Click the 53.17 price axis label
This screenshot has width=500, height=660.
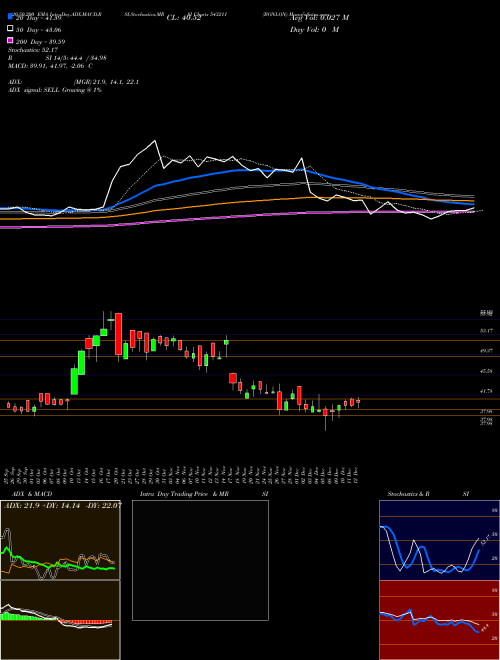click(486, 331)
